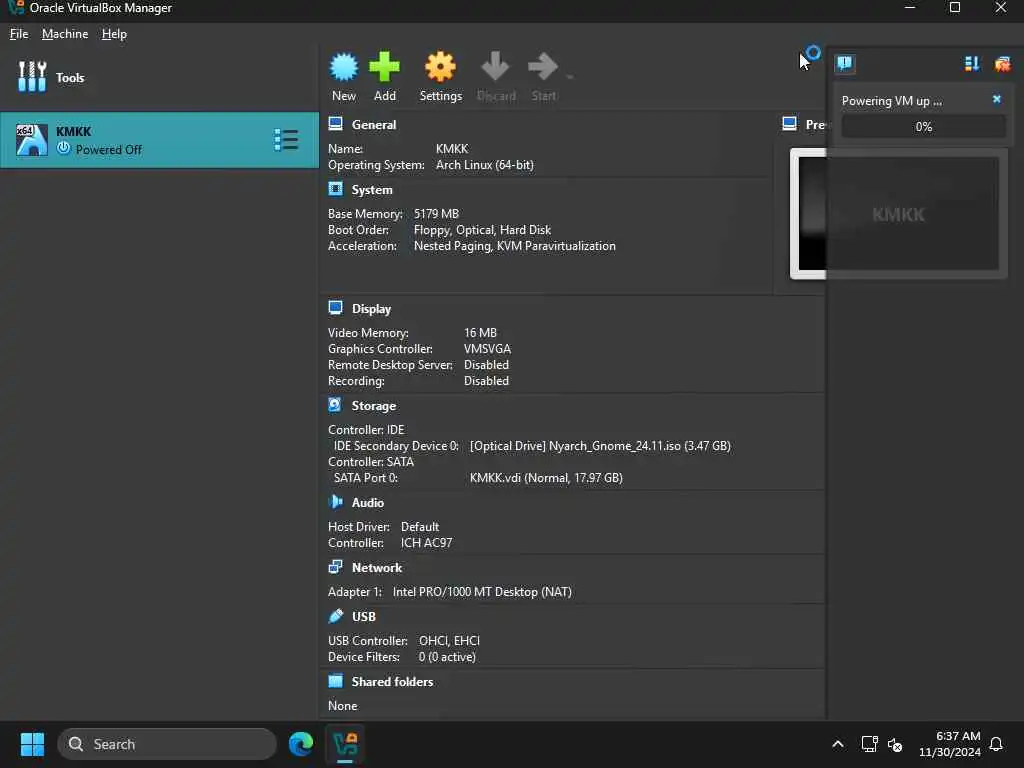The image size is (1024, 768).
Task: Click the muted volume tray icon
Action: (x=895, y=744)
